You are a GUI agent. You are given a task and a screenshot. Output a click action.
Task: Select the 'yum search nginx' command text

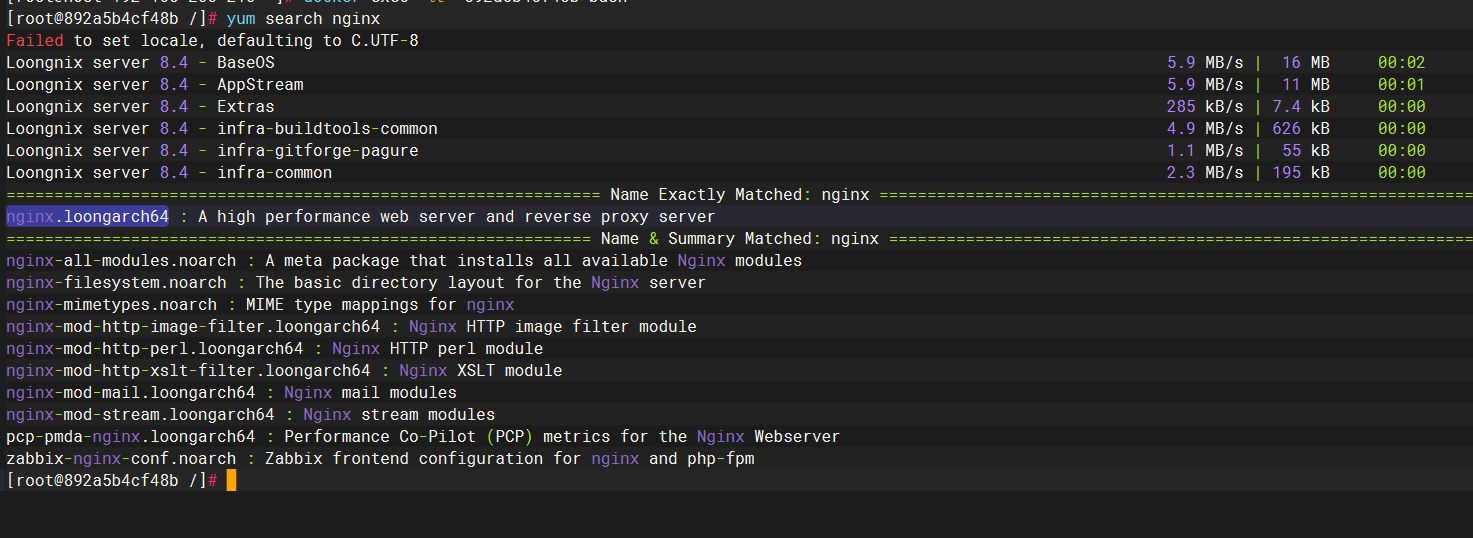[303, 18]
